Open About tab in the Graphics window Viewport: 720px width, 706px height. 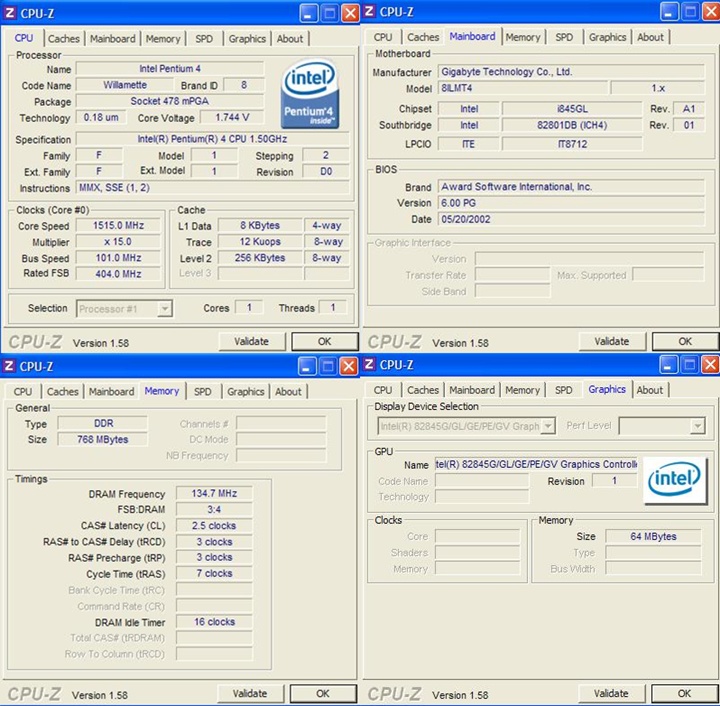(650, 390)
